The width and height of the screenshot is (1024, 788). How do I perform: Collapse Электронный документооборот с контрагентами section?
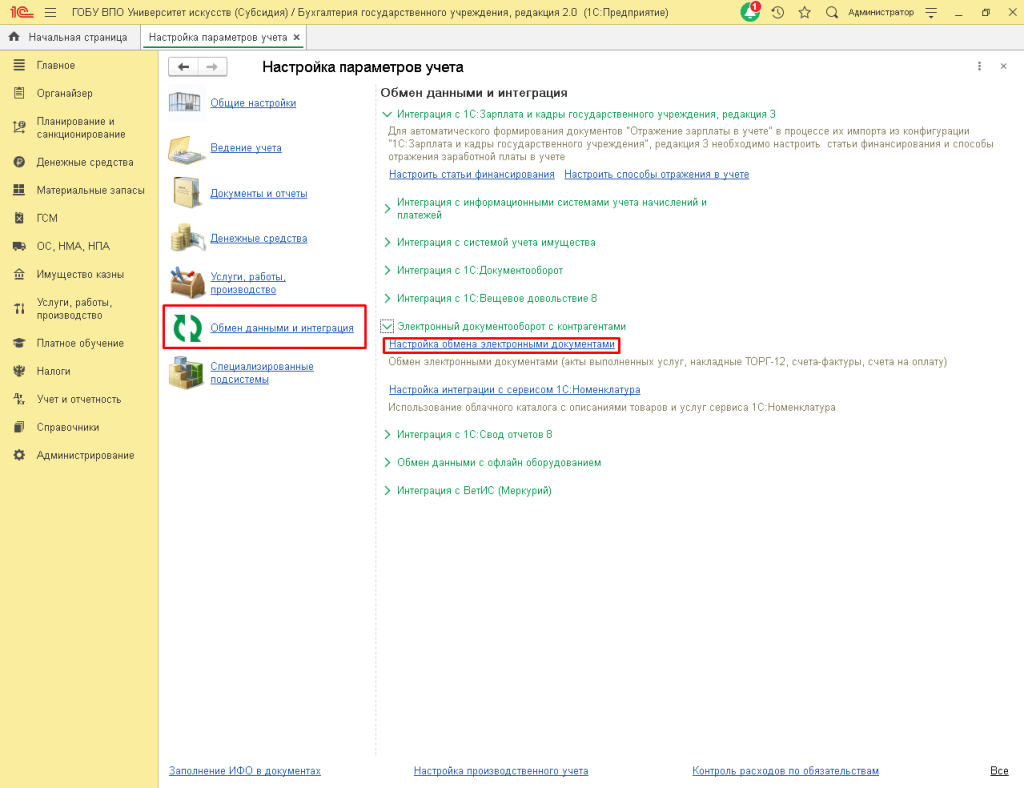pyautogui.click(x=387, y=326)
